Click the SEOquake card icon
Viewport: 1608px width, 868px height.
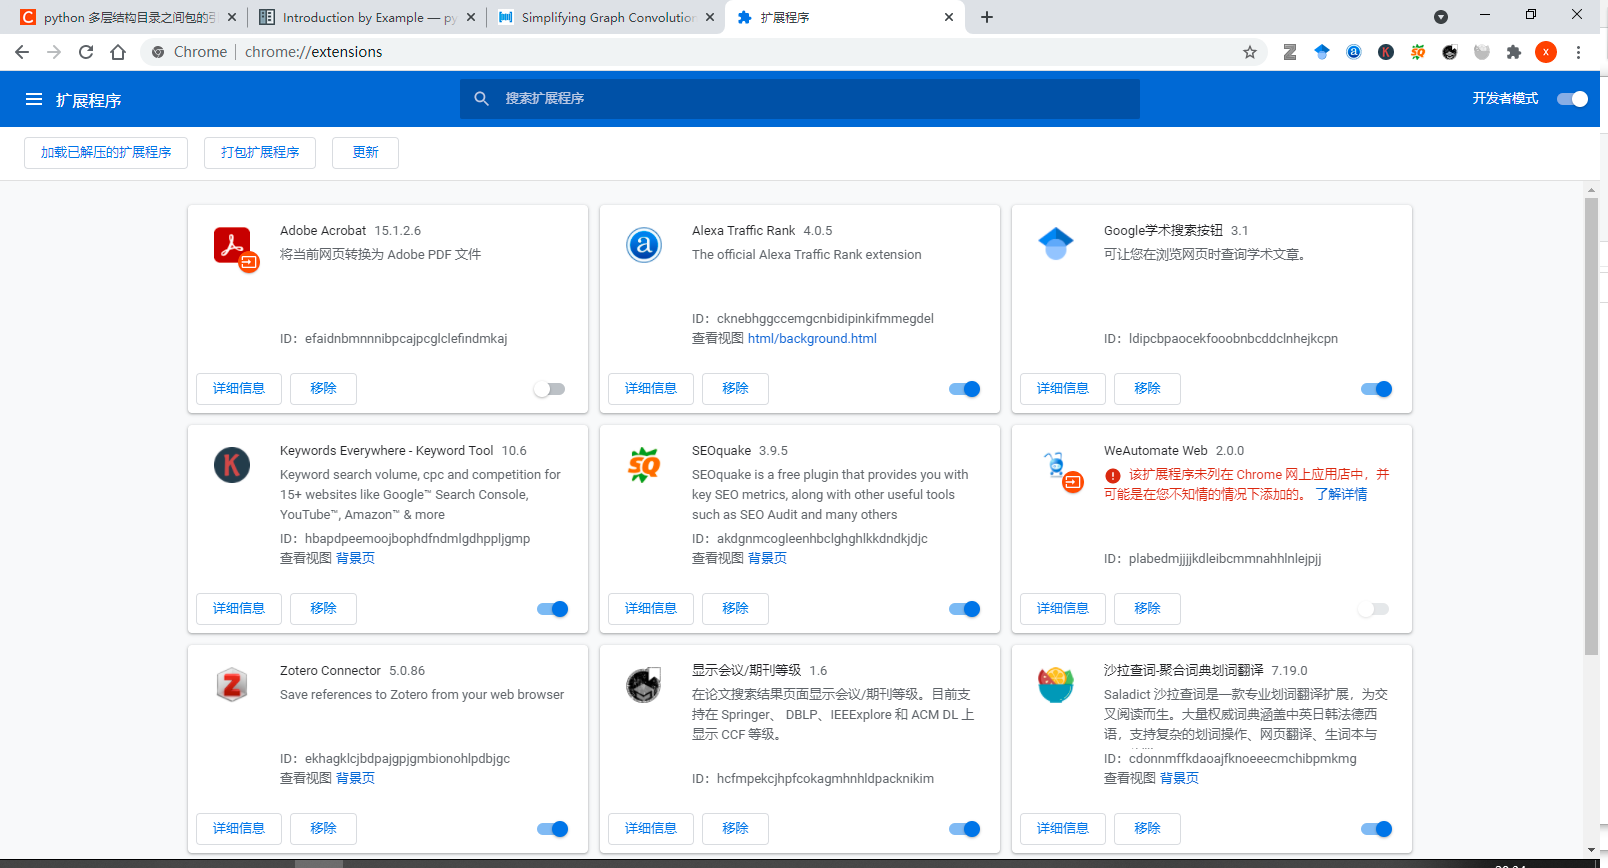click(x=644, y=464)
